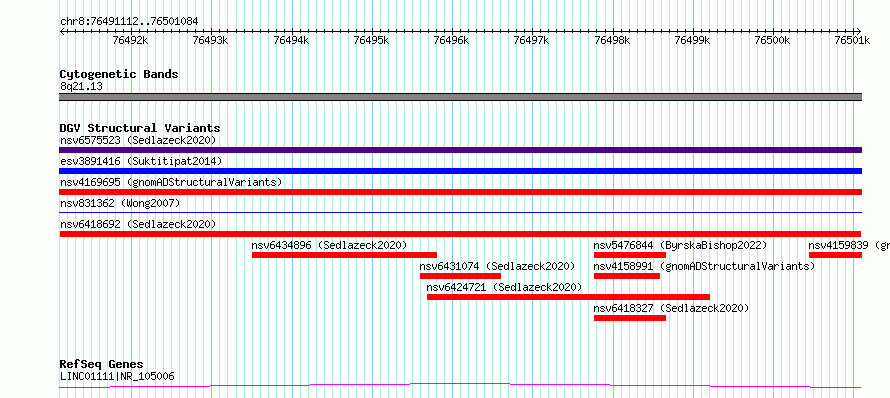Open nsv6431074 (Sedlazeck2020) variant label
The height and width of the screenshot is (398, 890).
497,266
